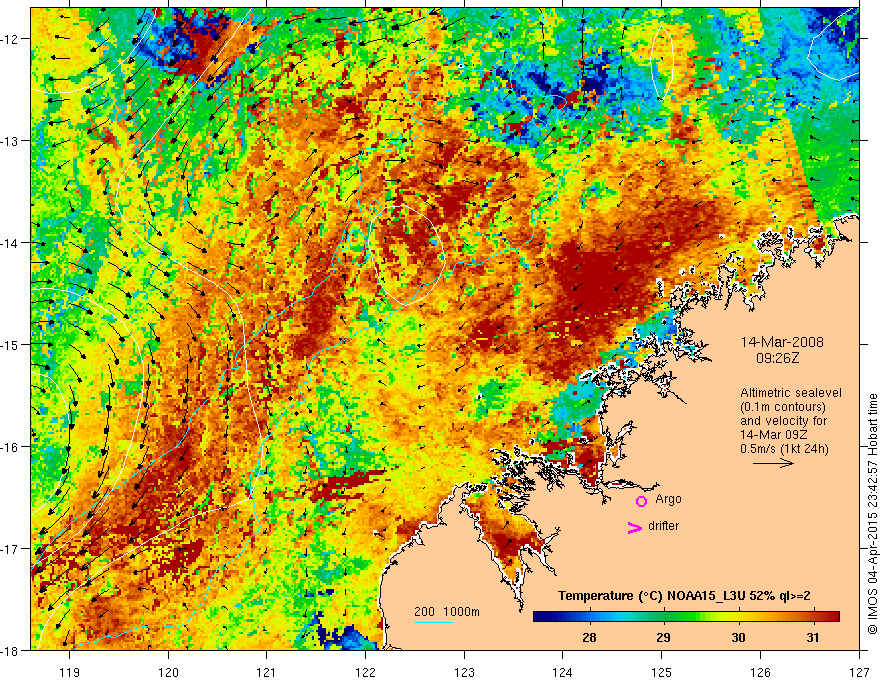Click latitude axis label -13
The image size is (880, 680).
pos(10,141)
